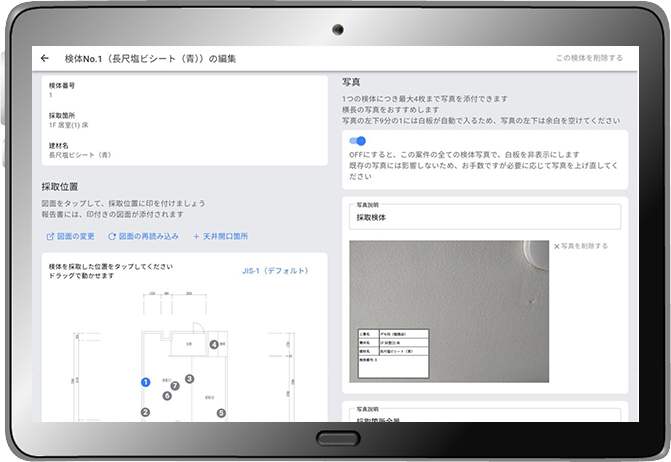Image resolution: width=671 pixels, height=462 pixels.
Task: Click the 写真説明 field with 採取検体
Action: (485, 217)
